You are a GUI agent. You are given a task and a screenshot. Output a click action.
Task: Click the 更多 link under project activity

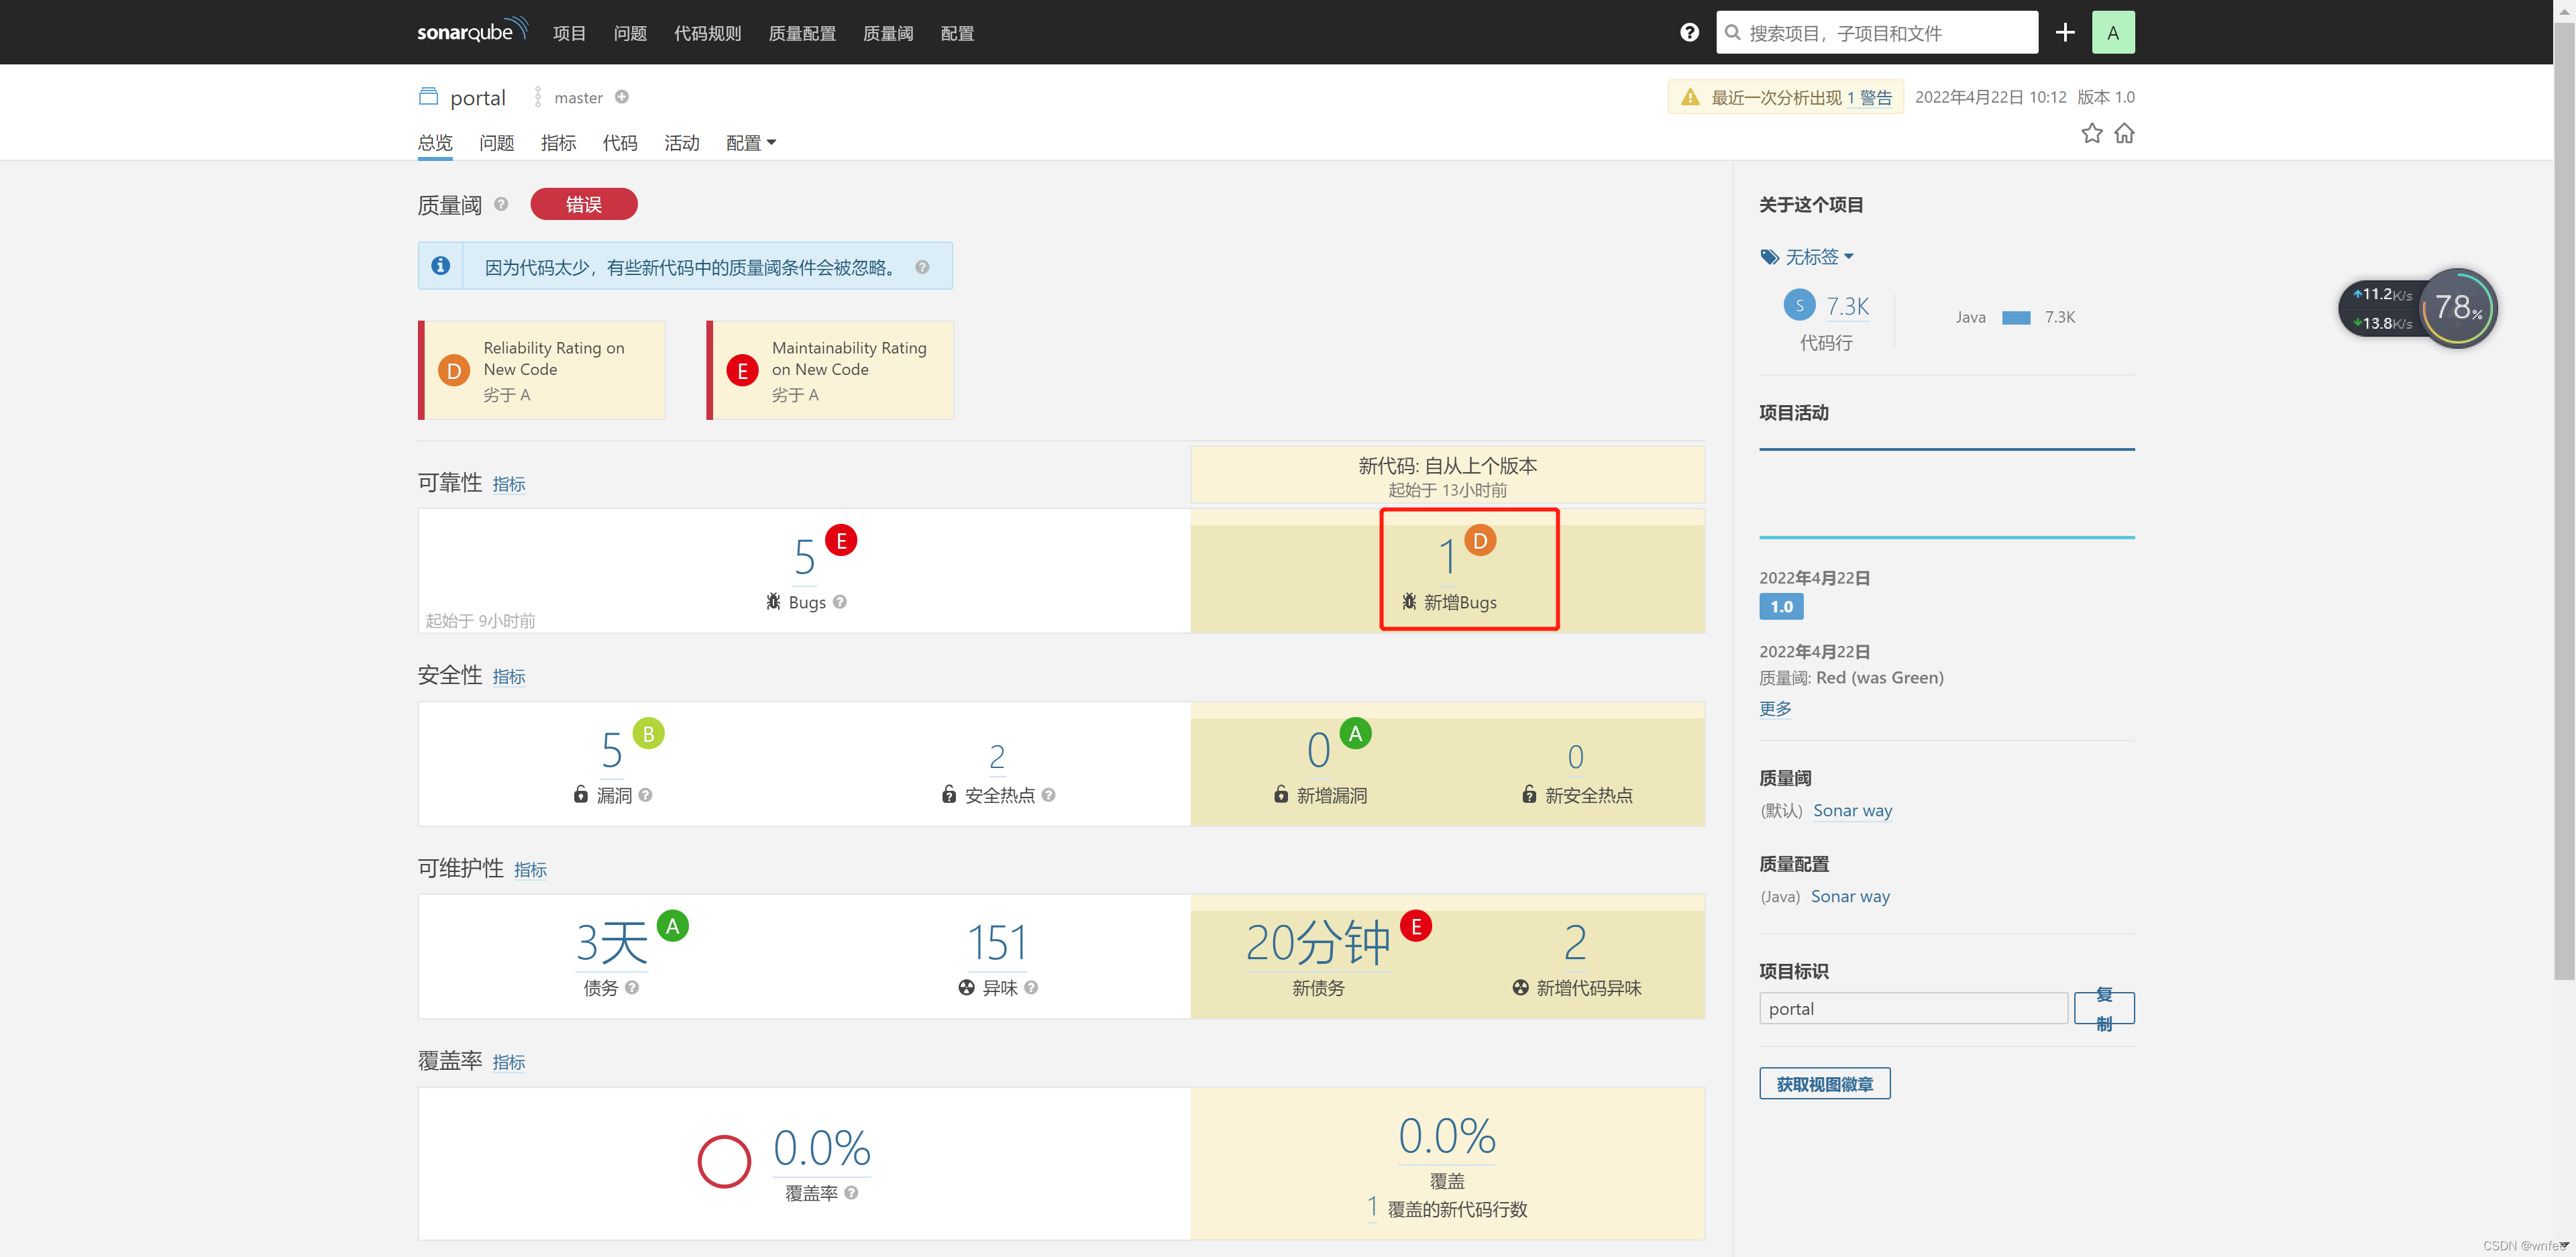click(1775, 708)
